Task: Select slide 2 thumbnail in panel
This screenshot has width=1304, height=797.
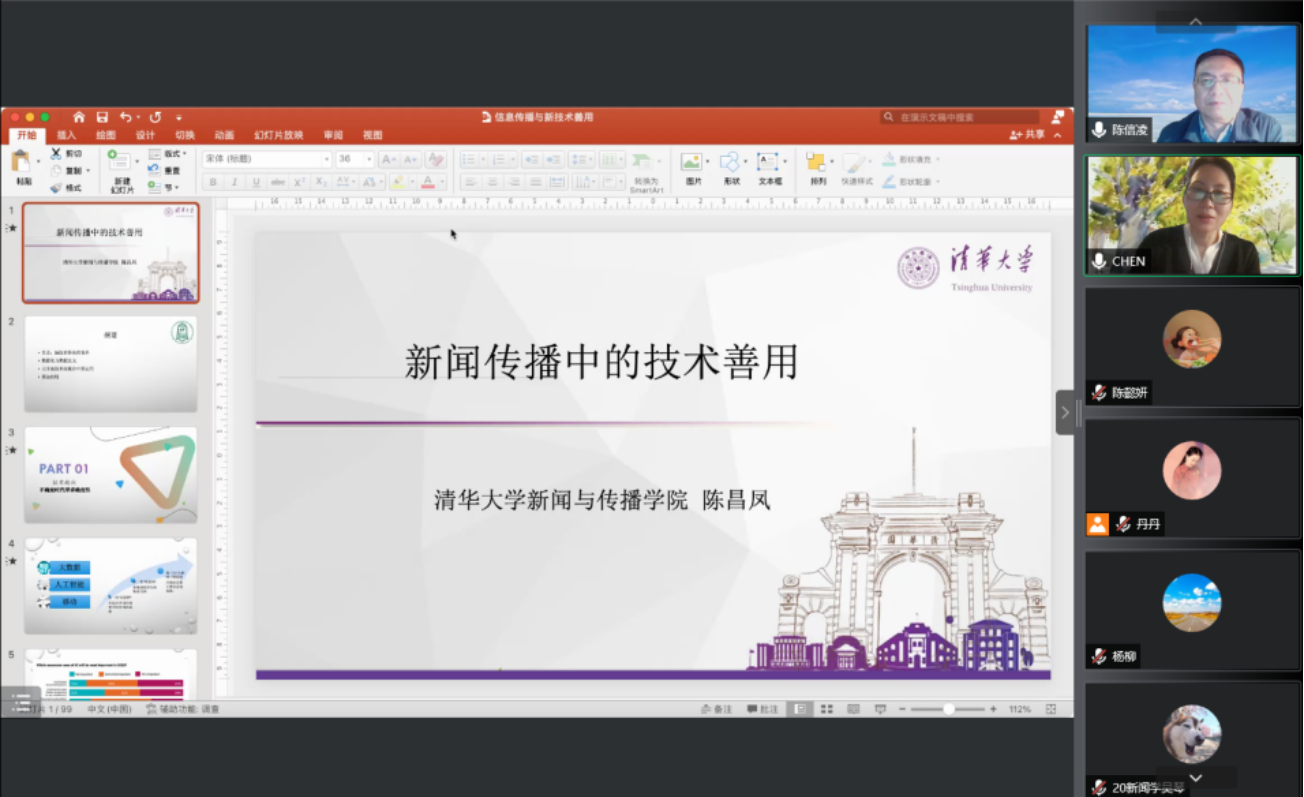Action: click(111, 364)
